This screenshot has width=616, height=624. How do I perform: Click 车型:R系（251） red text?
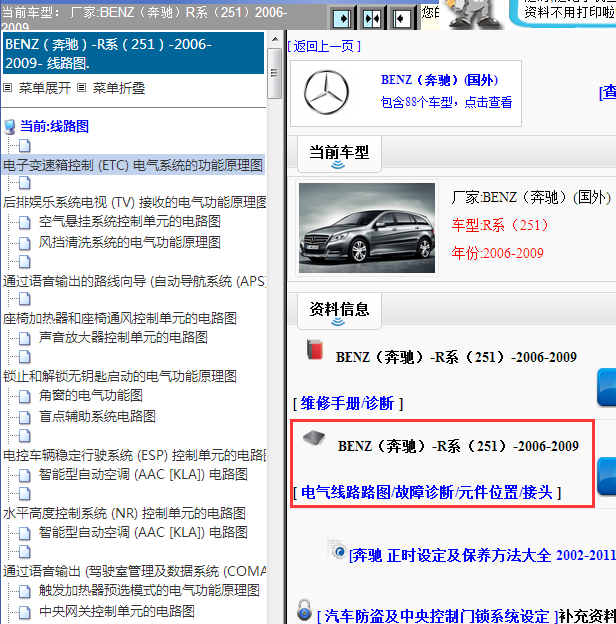point(500,225)
